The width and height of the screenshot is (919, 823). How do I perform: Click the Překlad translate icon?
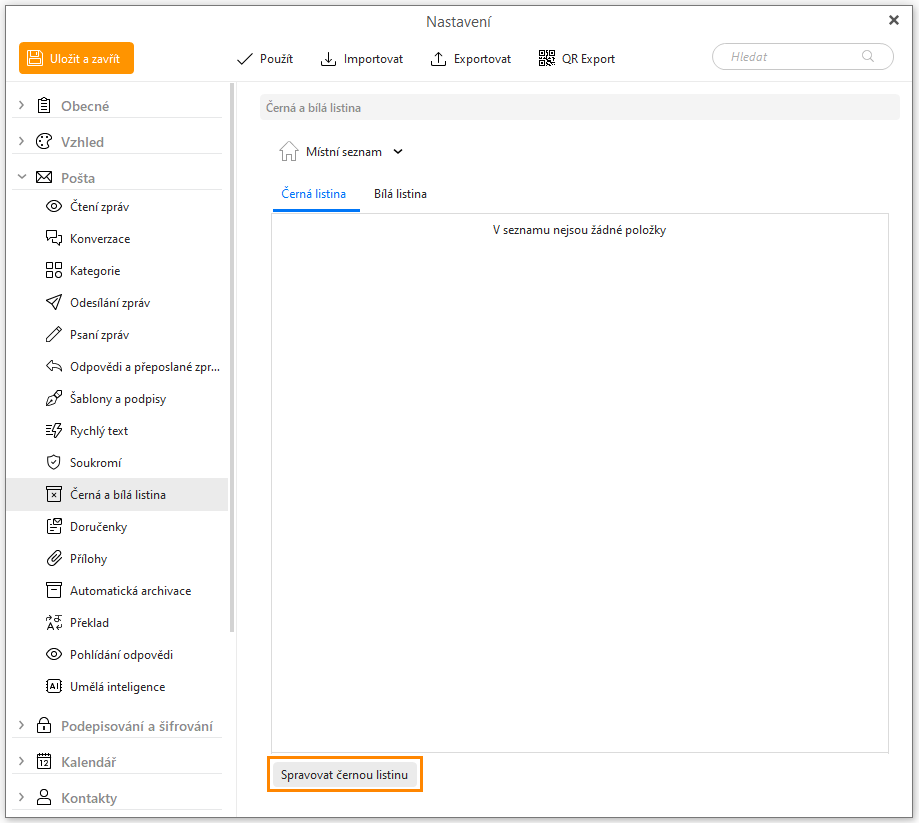[x=54, y=622]
